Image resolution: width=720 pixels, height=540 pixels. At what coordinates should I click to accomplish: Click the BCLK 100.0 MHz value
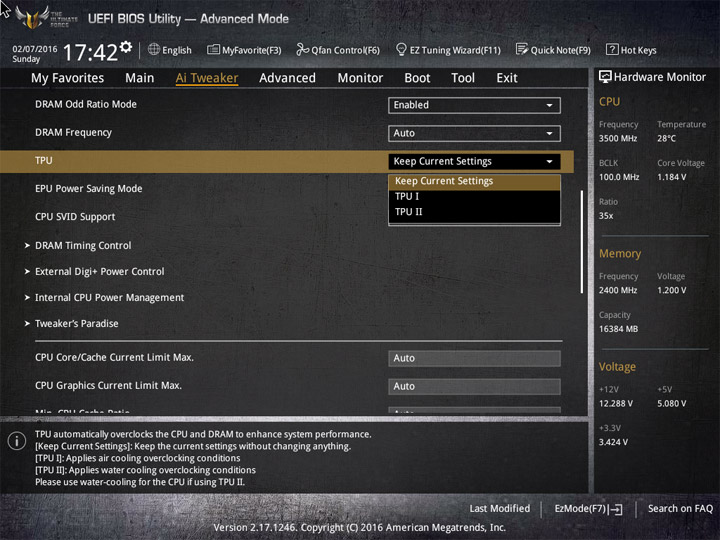click(619, 177)
